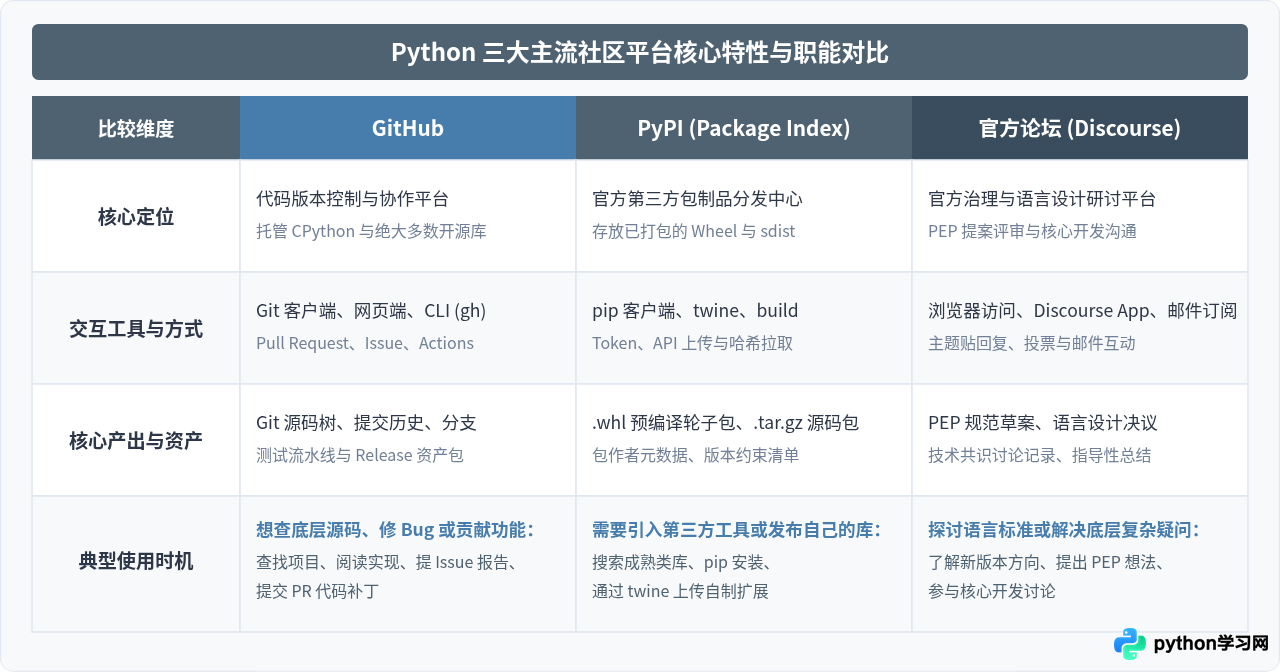Image resolution: width=1280 pixels, height=672 pixels.
Task: Click the 核心产出与资产 row label
Action: [x=136, y=441]
